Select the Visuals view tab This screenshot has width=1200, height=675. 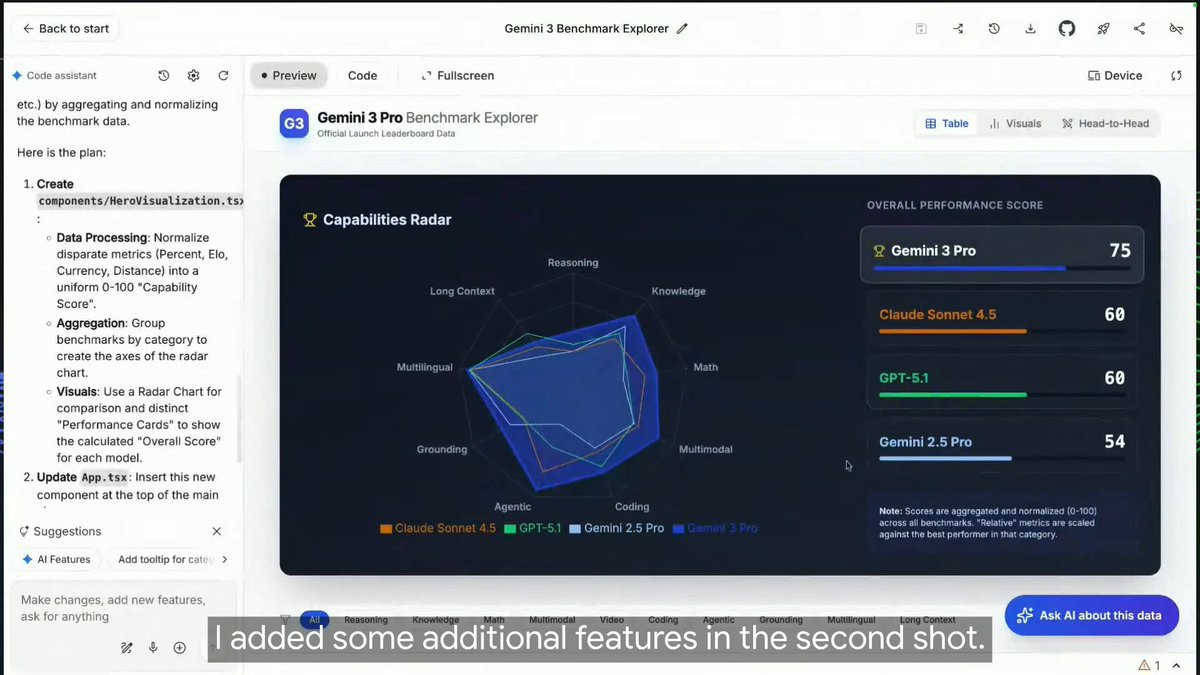1015,123
